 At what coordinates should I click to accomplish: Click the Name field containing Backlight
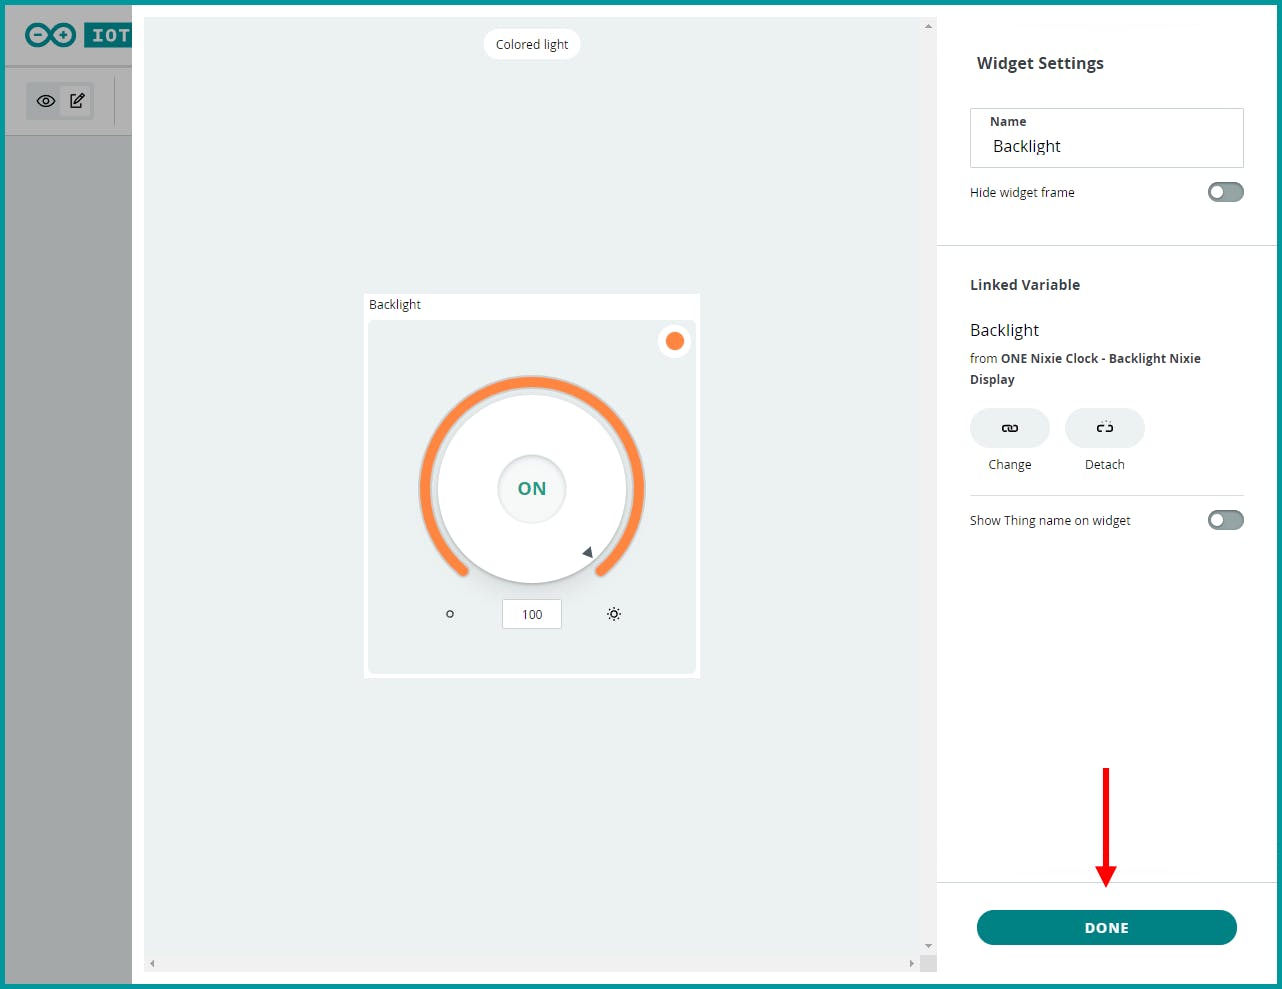pyautogui.click(x=1107, y=138)
